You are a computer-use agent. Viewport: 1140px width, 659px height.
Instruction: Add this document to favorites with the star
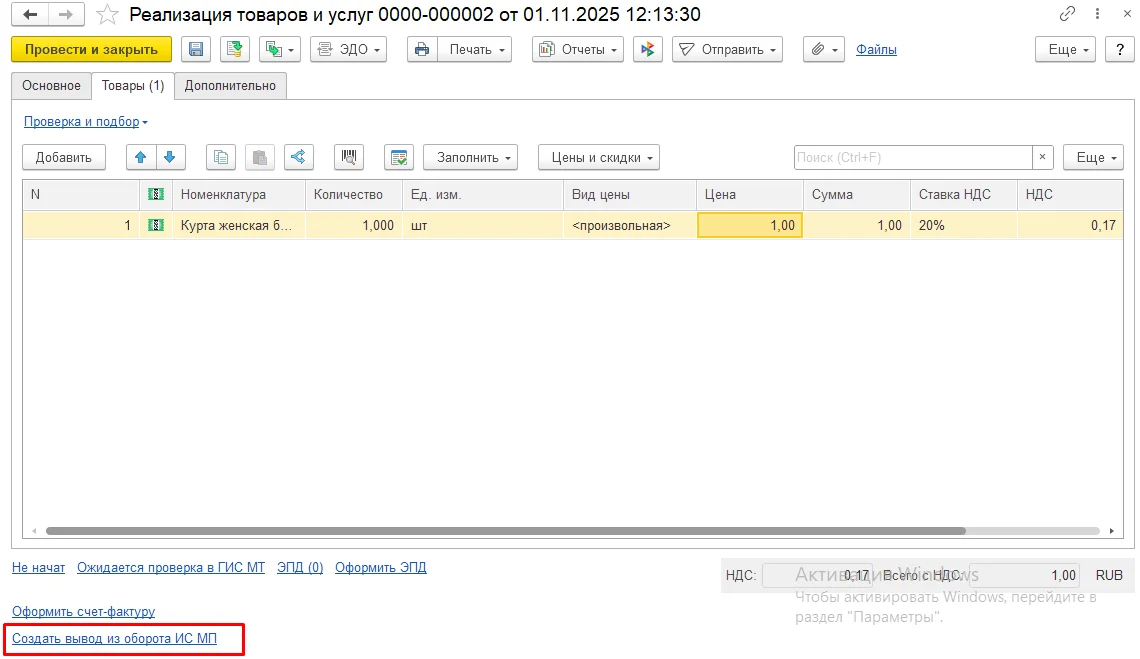[x=107, y=15]
